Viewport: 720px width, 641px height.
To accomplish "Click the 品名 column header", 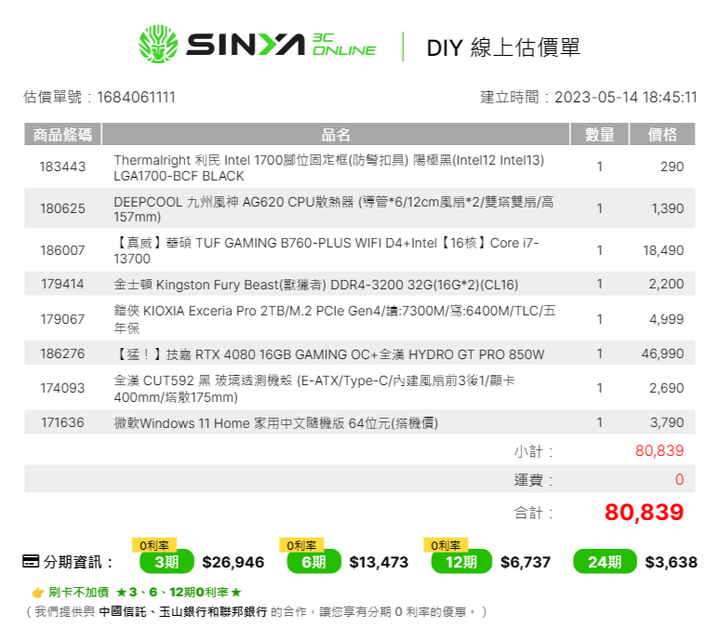I will click(336, 135).
